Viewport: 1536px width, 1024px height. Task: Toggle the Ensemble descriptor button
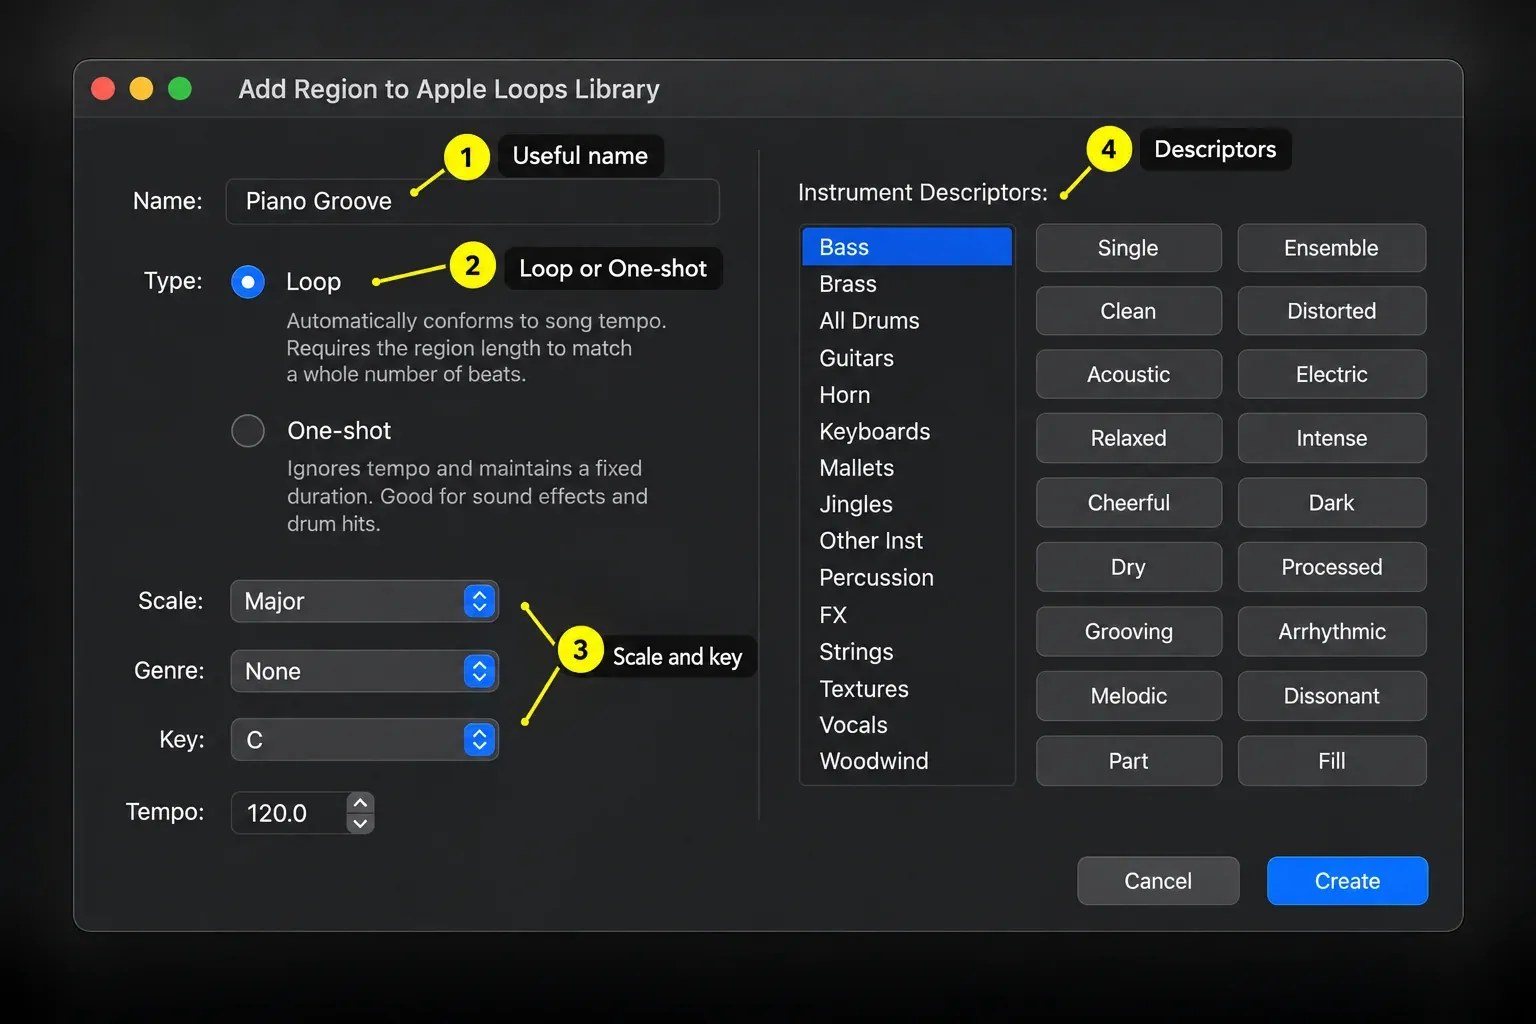[x=1331, y=248]
